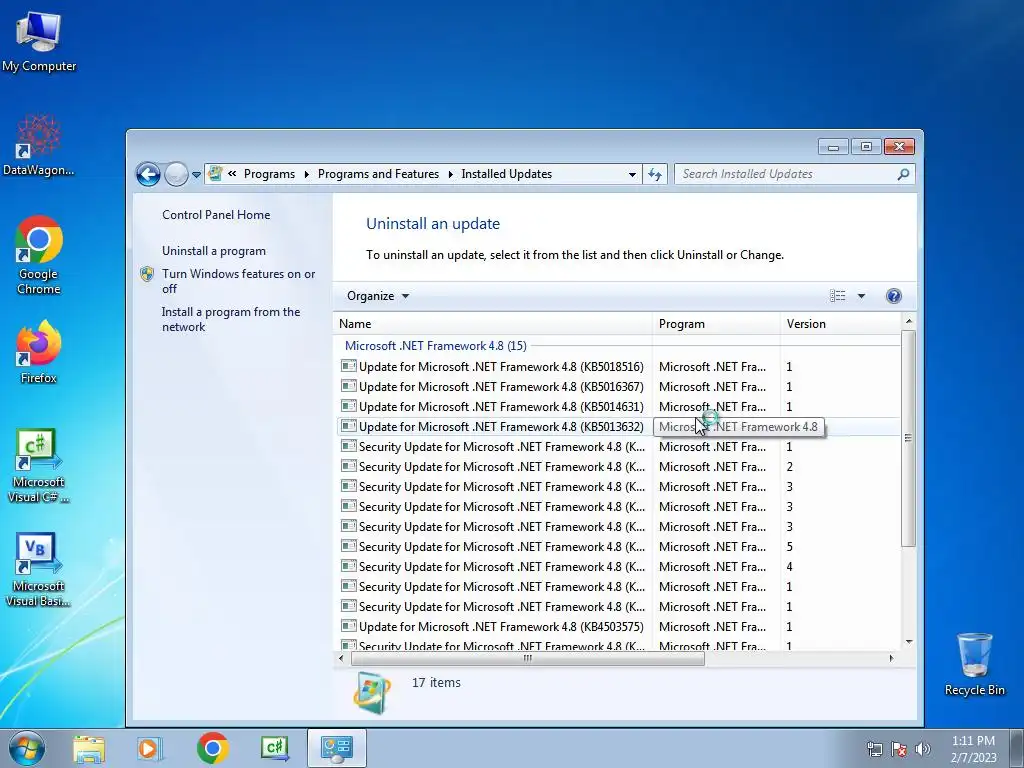This screenshot has width=1024, height=768.
Task: Click the Forward navigation arrow
Action: tap(176, 174)
